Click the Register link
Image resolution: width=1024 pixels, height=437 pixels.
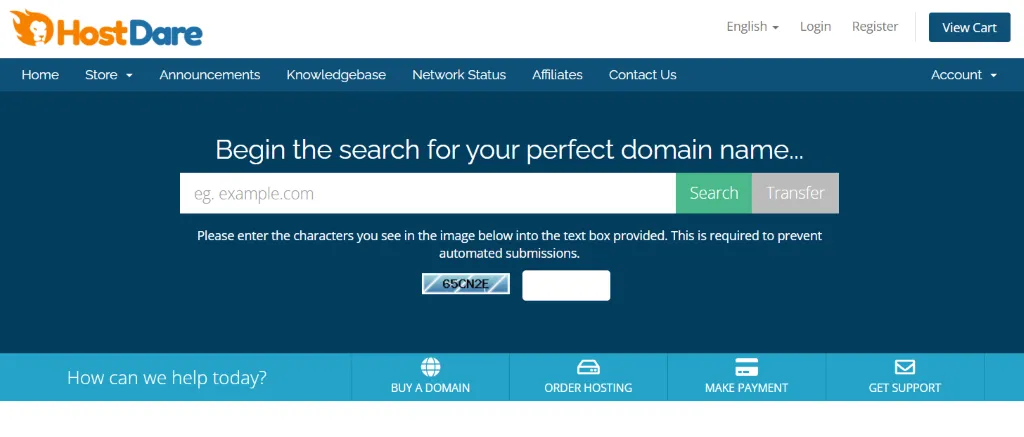tap(874, 27)
